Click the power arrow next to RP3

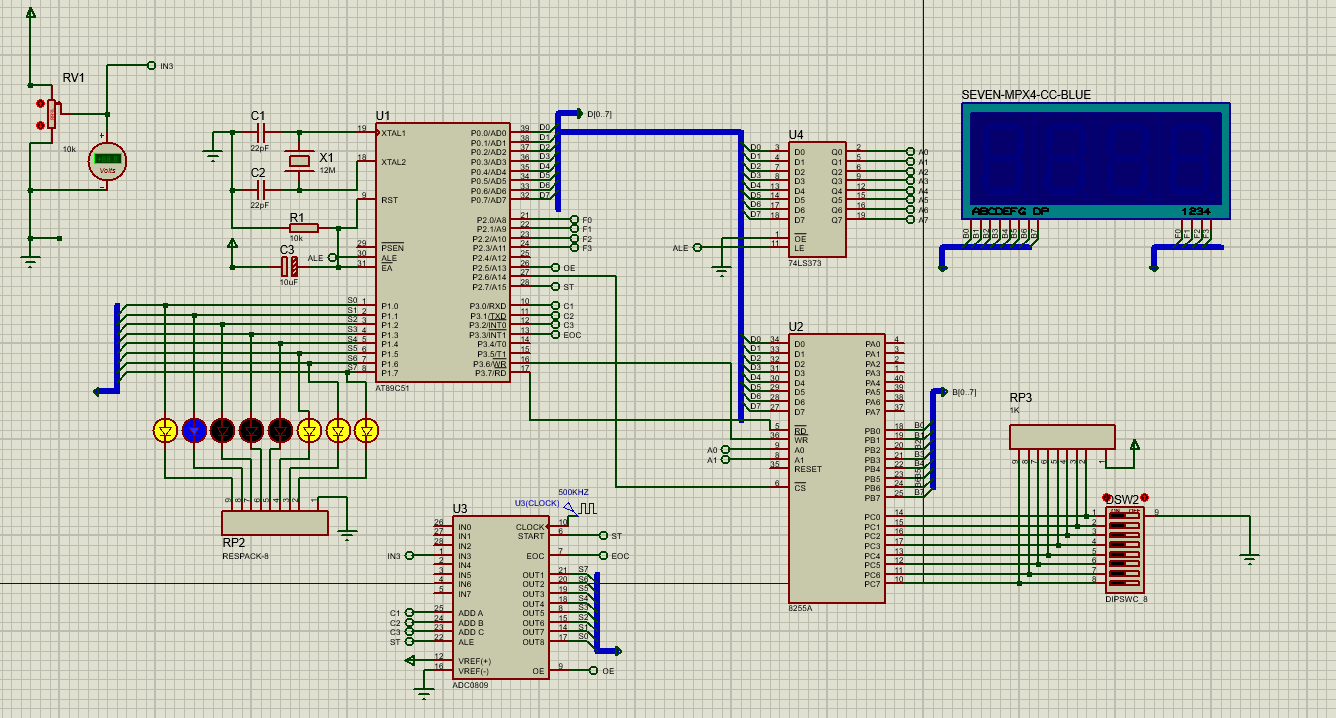(x=1134, y=444)
